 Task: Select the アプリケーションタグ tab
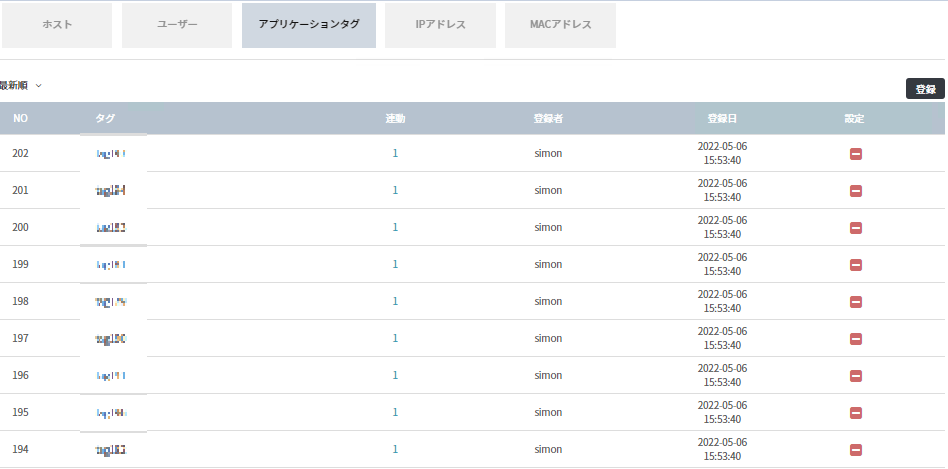309,25
